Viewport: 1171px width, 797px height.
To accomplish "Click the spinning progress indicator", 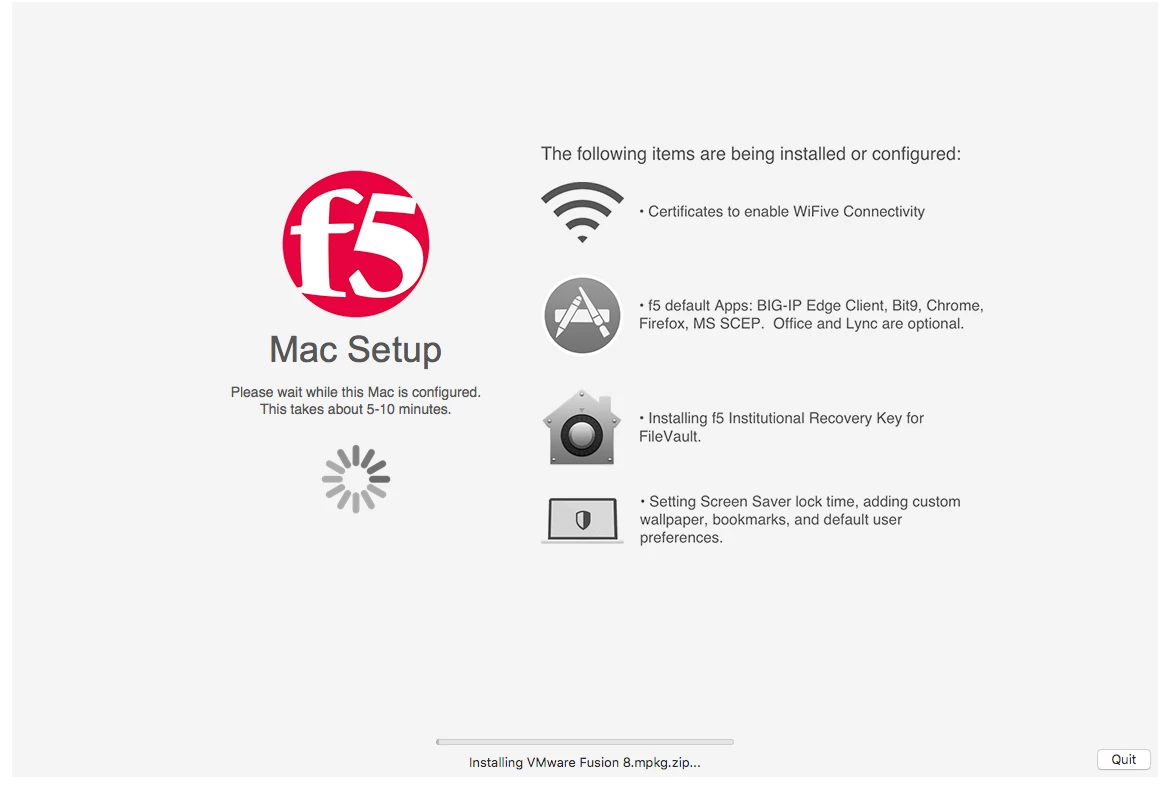I will click(356, 479).
